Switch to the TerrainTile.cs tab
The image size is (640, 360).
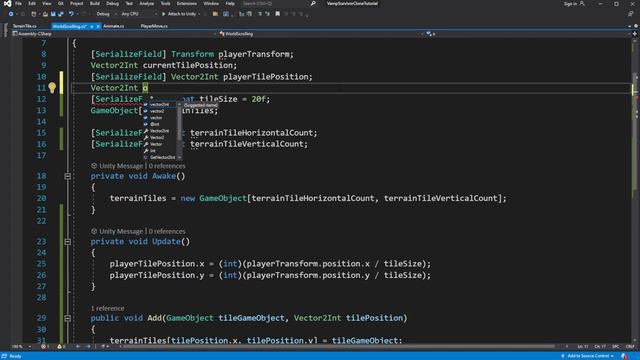pyautogui.click(x=24, y=26)
